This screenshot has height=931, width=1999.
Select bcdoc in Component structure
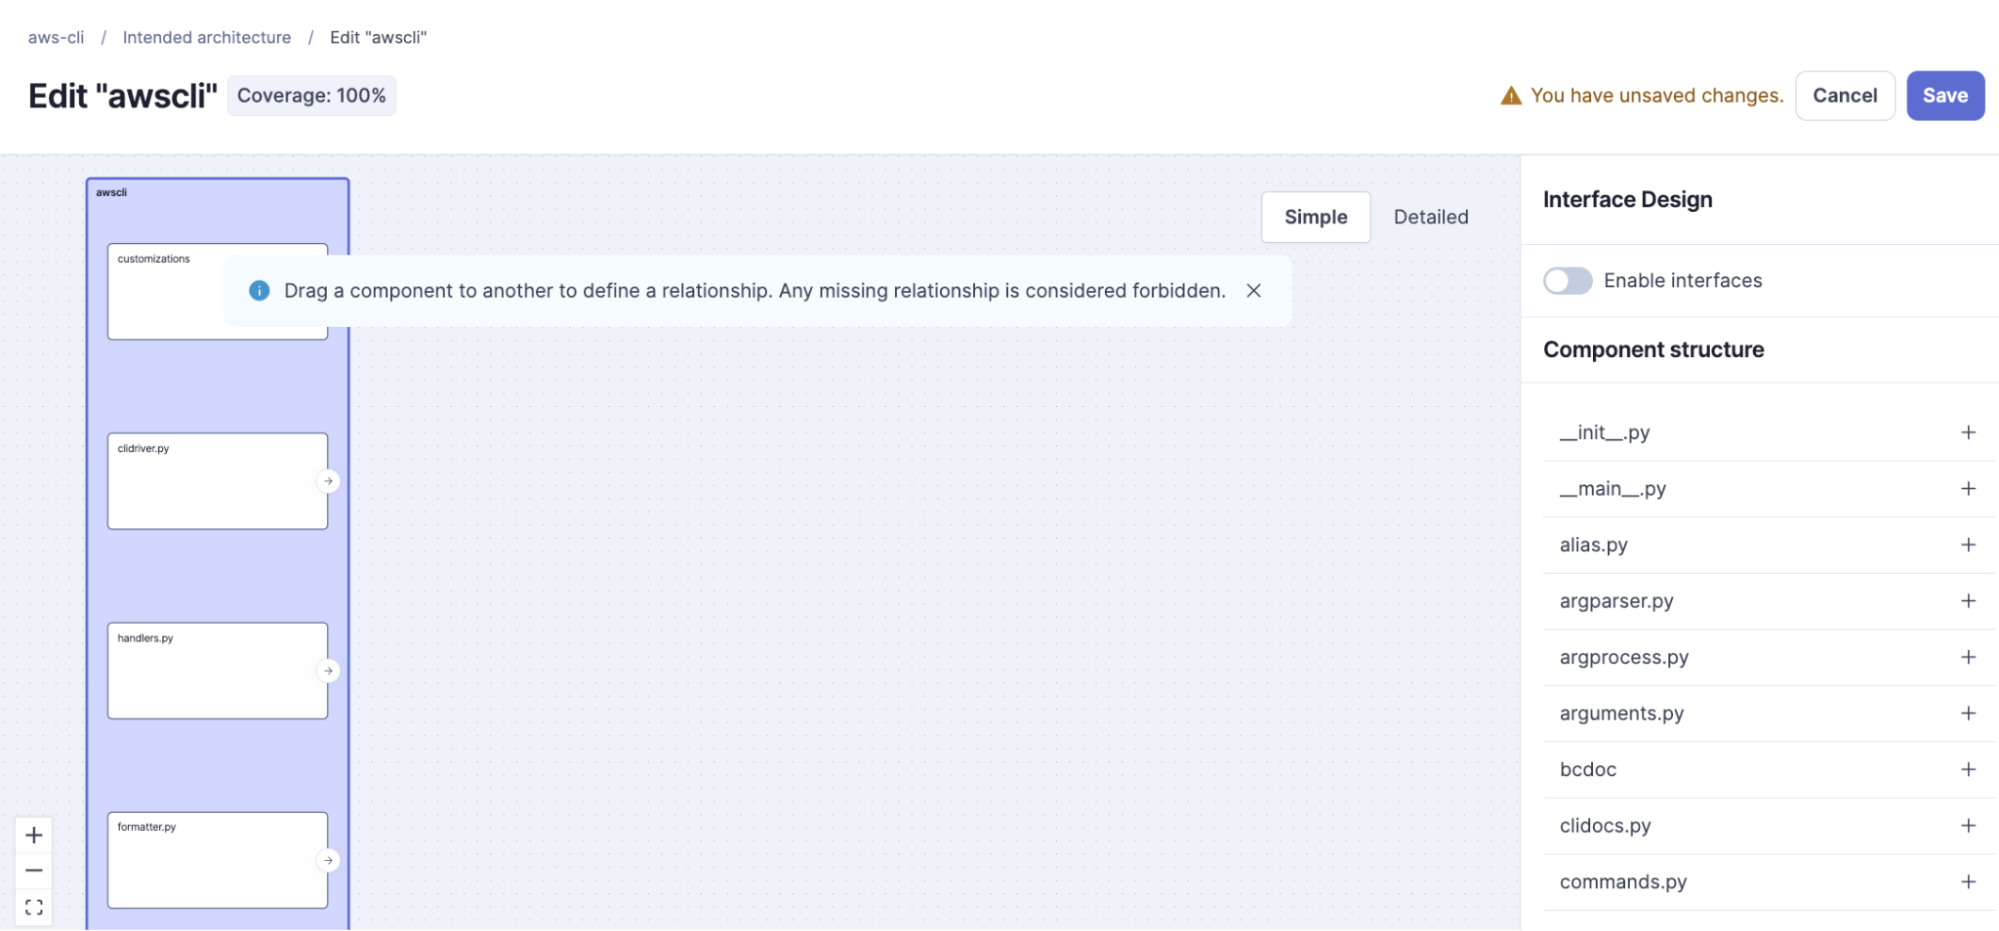coord(1588,769)
